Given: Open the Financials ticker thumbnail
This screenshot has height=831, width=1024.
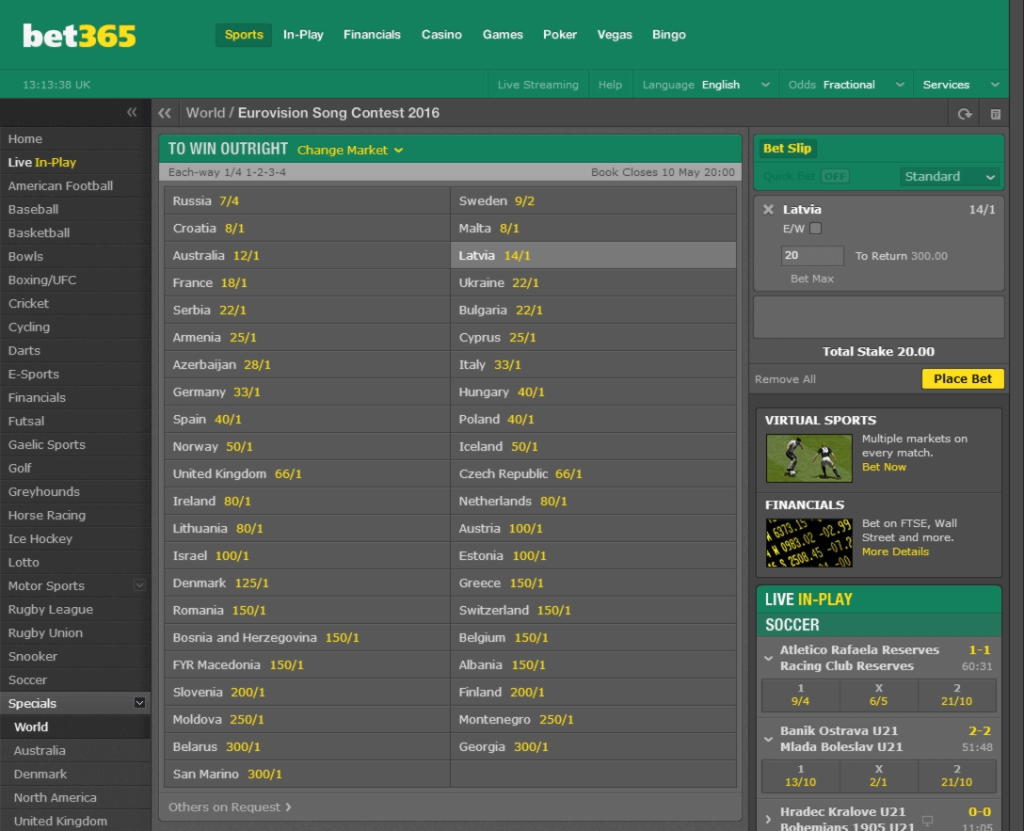Looking at the screenshot, I should click(x=809, y=543).
